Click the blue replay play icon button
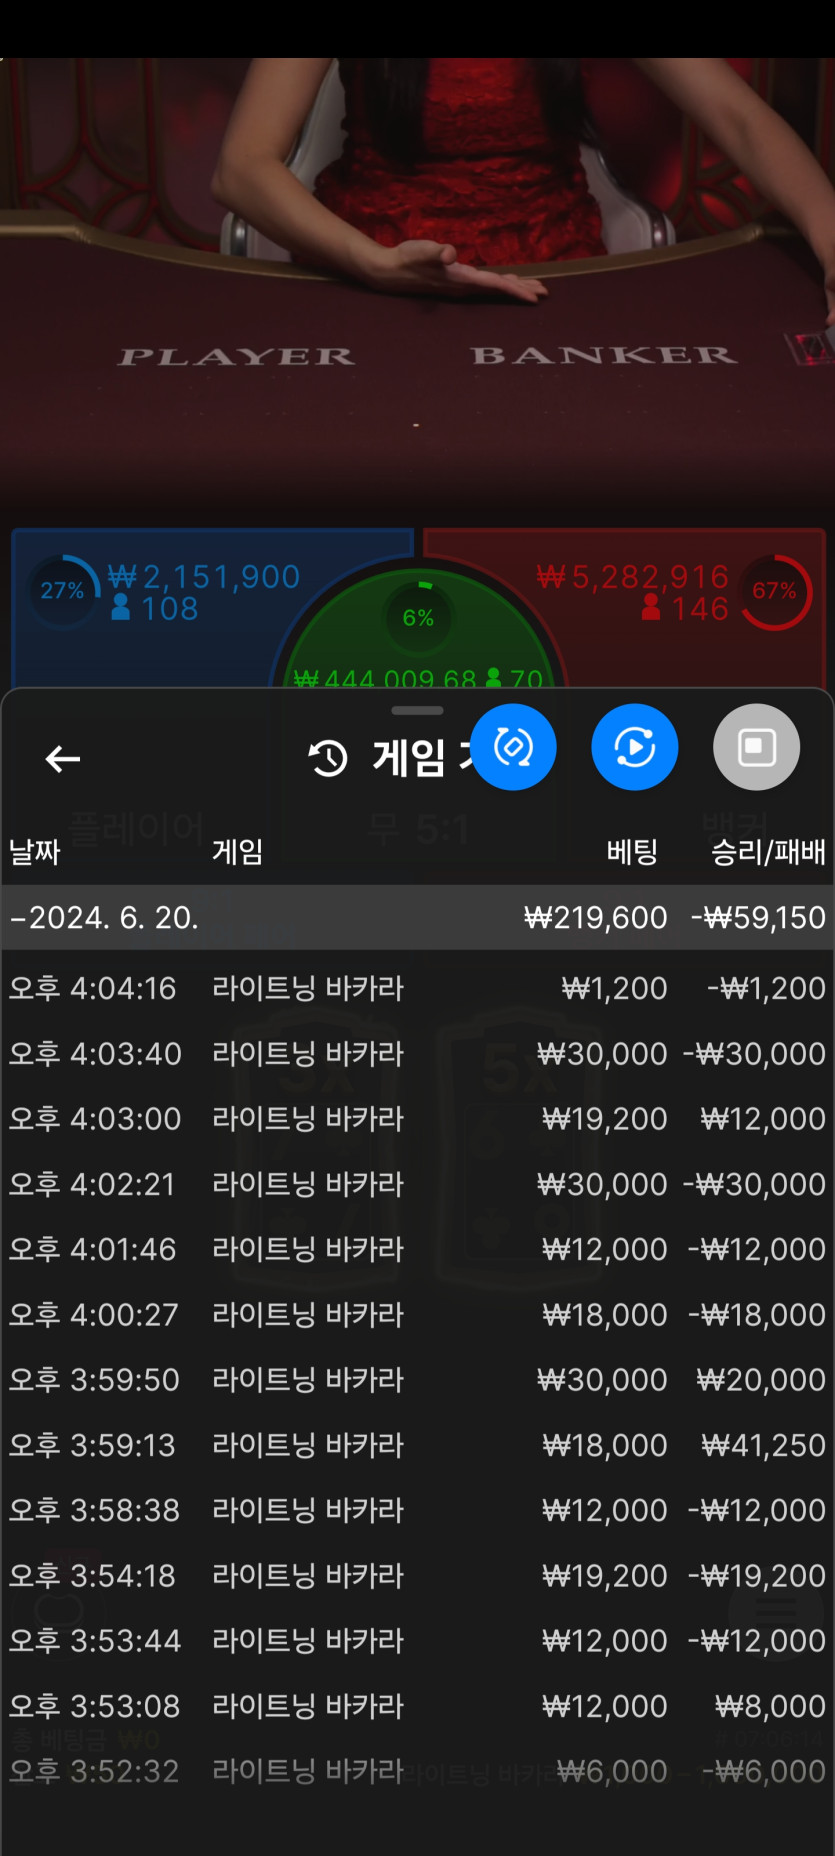Image resolution: width=835 pixels, height=1856 pixels. 635,747
